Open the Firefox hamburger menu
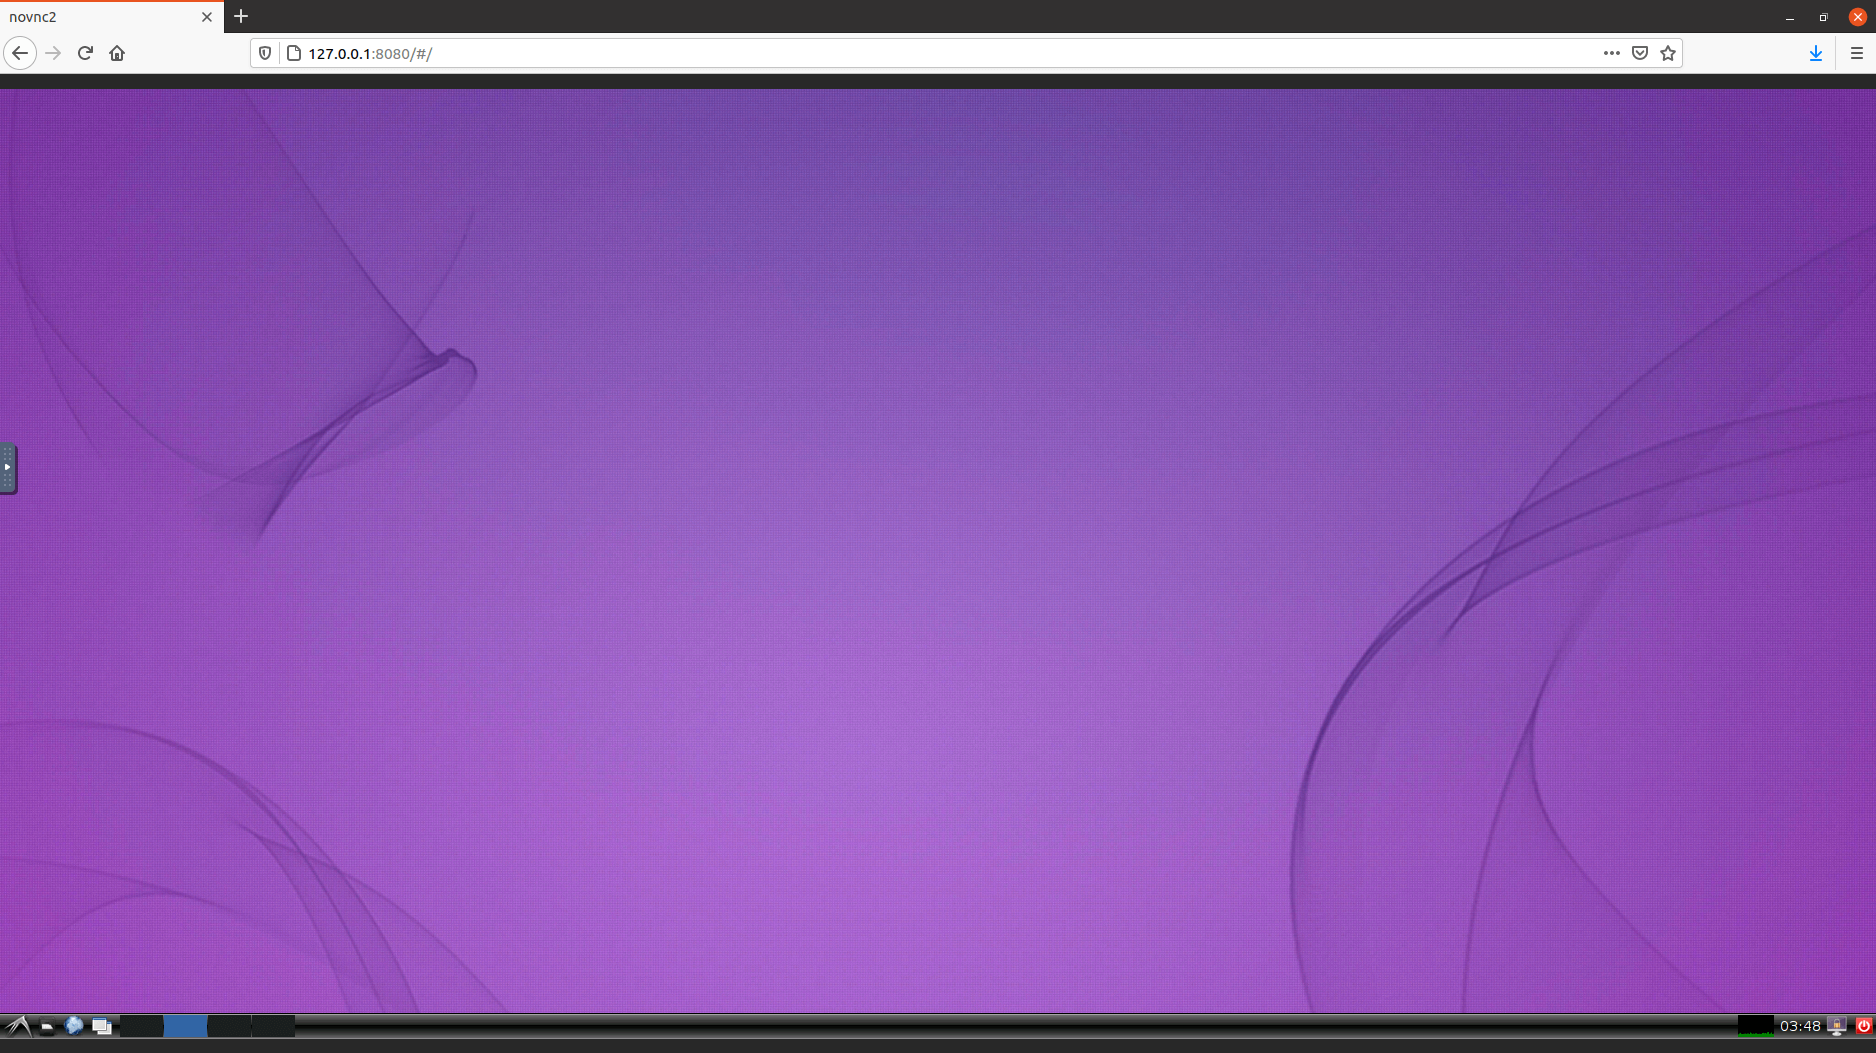1876x1053 pixels. [x=1856, y=54]
